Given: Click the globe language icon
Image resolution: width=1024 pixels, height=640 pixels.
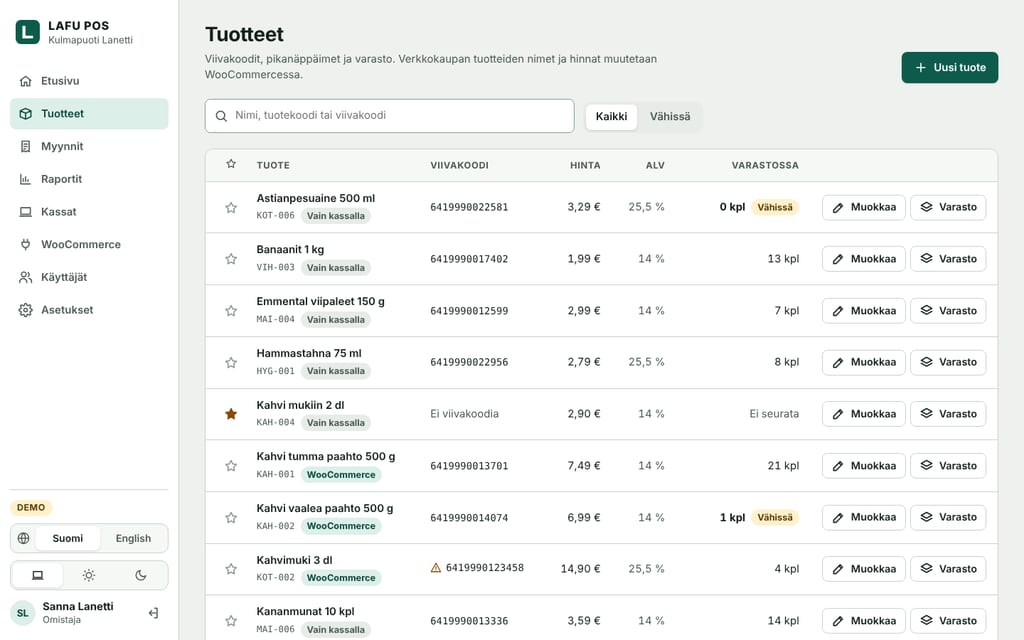Looking at the screenshot, I should tap(24, 538).
